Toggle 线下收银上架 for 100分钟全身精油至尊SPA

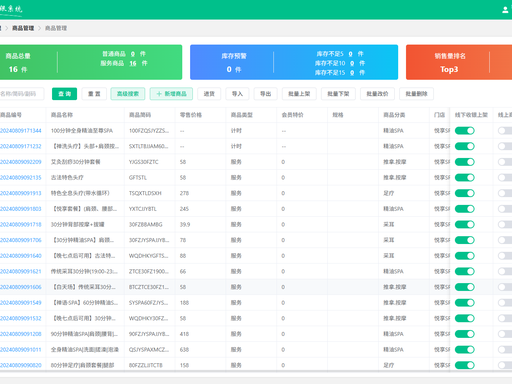(465, 131)
